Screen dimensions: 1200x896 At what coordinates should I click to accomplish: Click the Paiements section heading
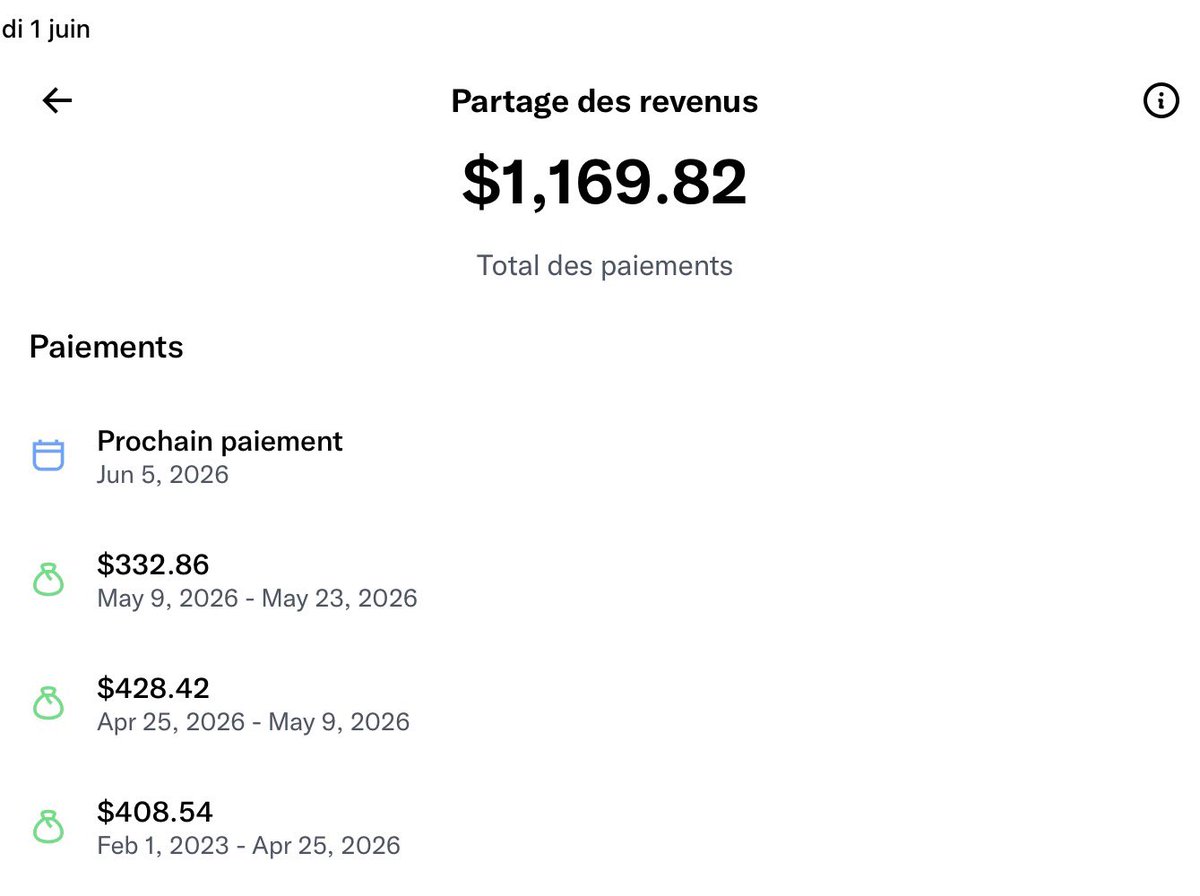(x=106, y=347)
